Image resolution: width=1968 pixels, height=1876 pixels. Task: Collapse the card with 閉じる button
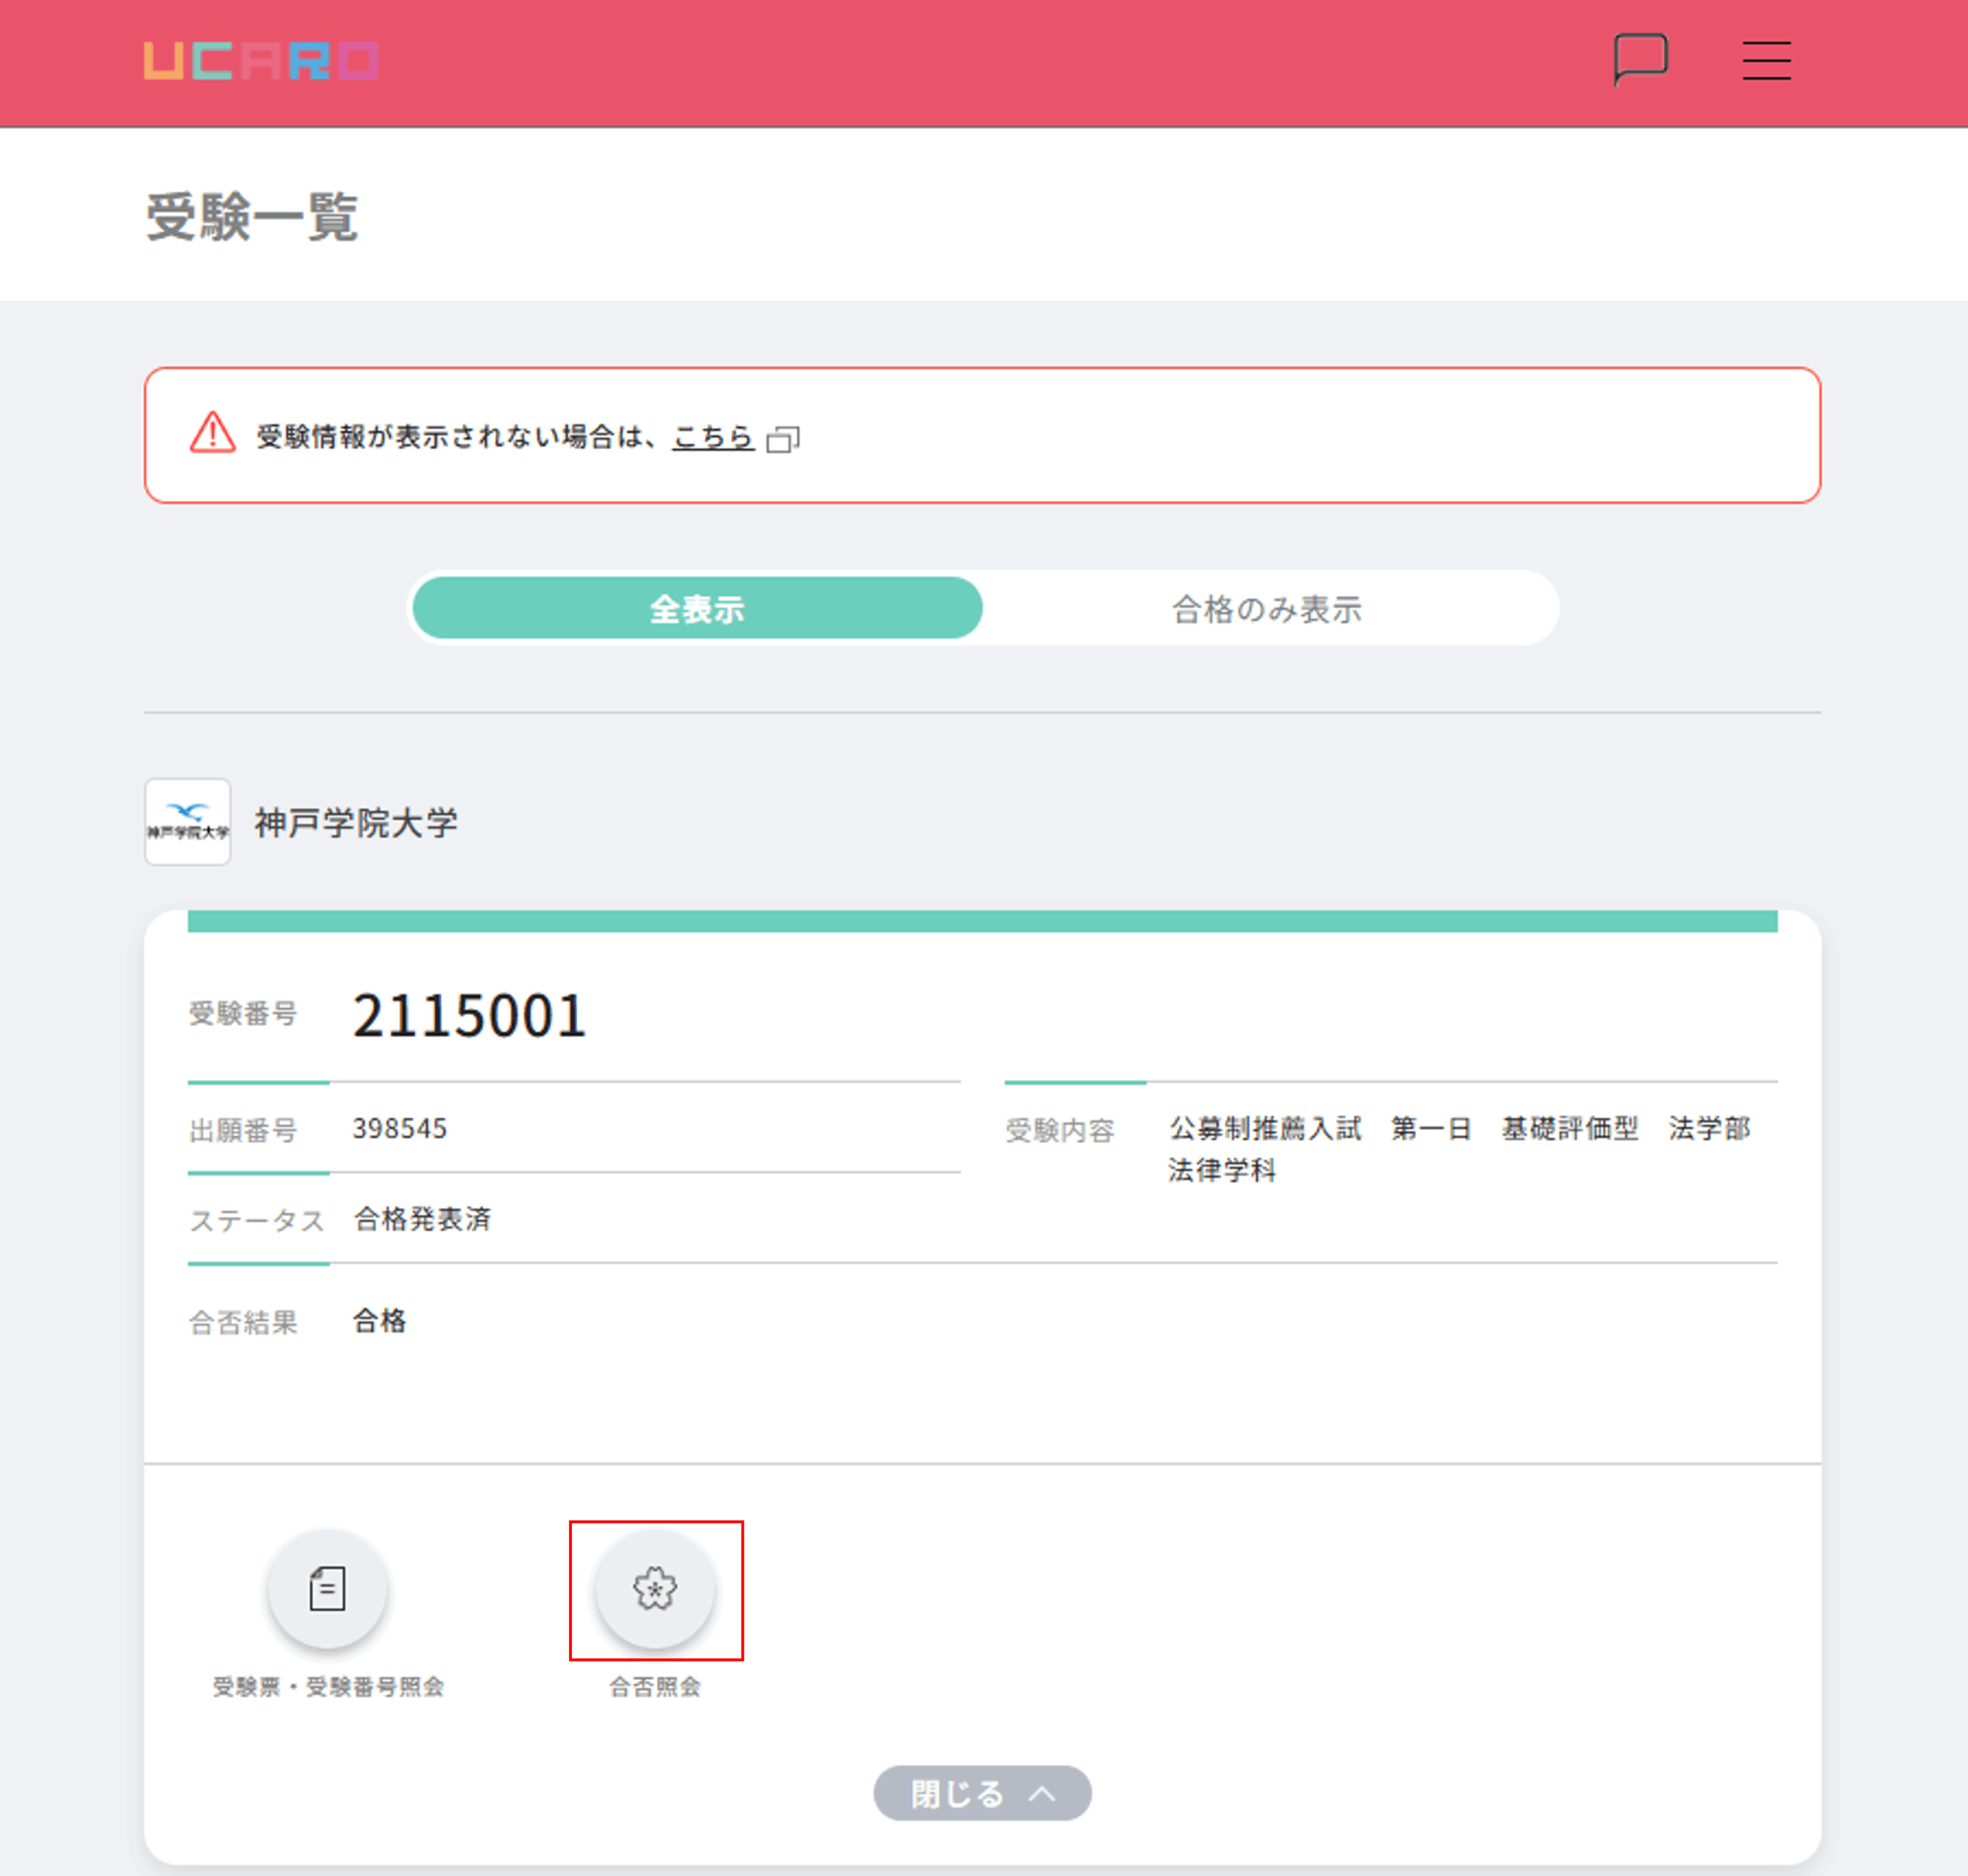pos(958,1793)
